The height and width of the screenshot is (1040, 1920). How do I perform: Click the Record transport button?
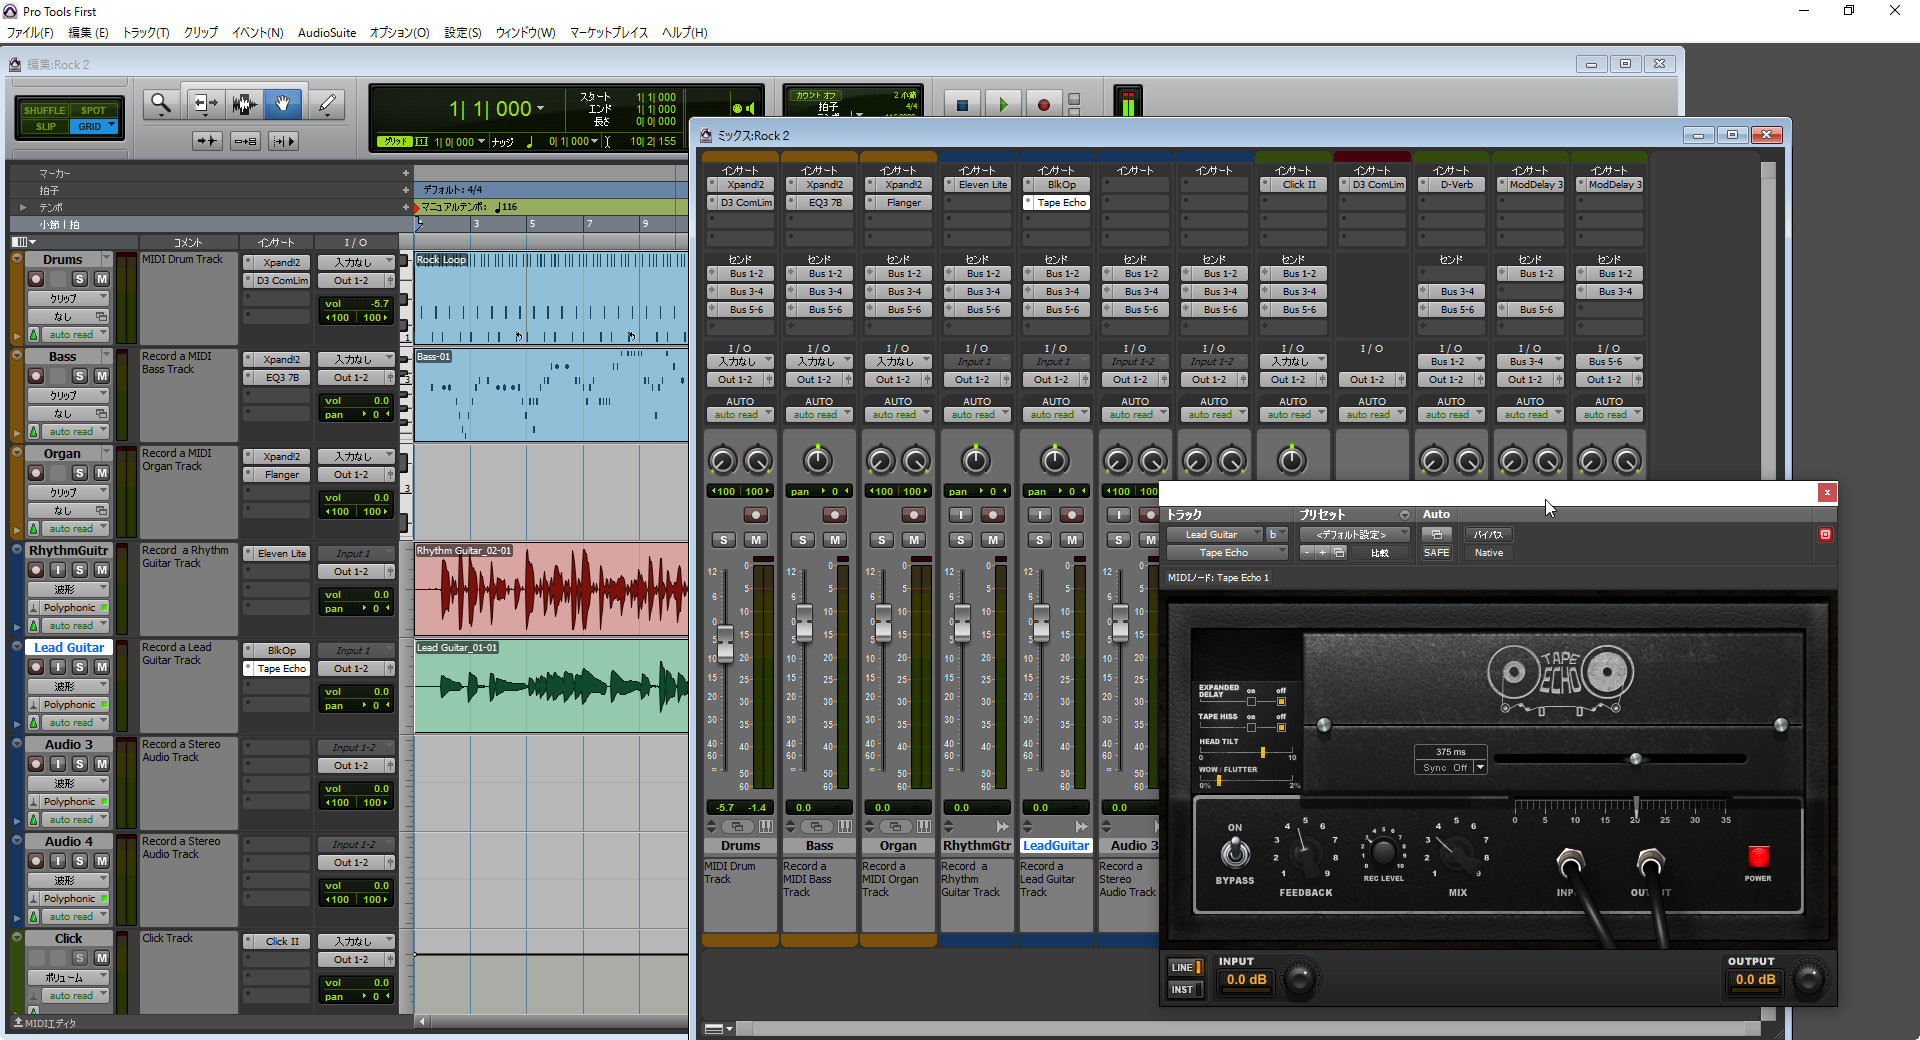pos(1043,104)
